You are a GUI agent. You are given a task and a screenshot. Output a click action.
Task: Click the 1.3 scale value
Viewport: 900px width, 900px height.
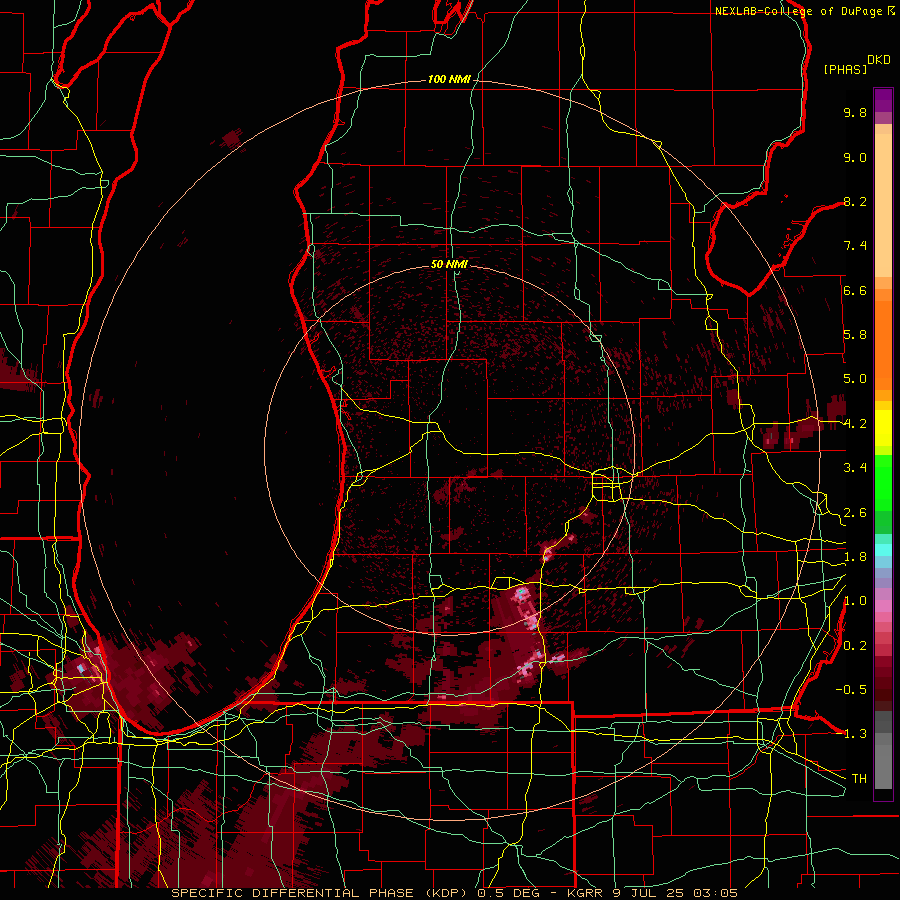click(855, 734)
